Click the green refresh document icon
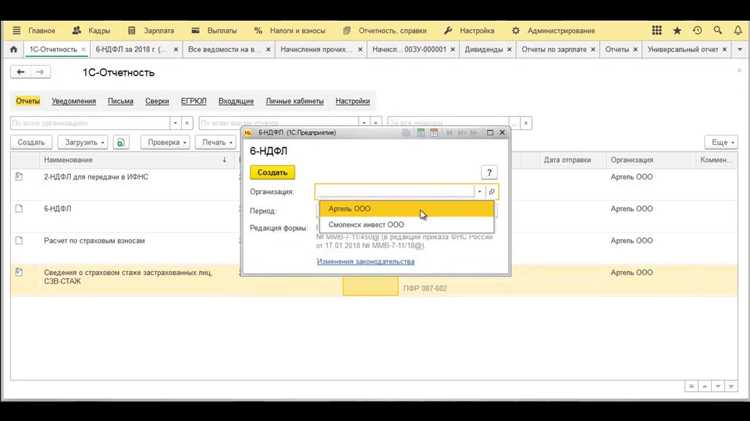The width and height of the screenshot is (750, 421). (121, 143)
